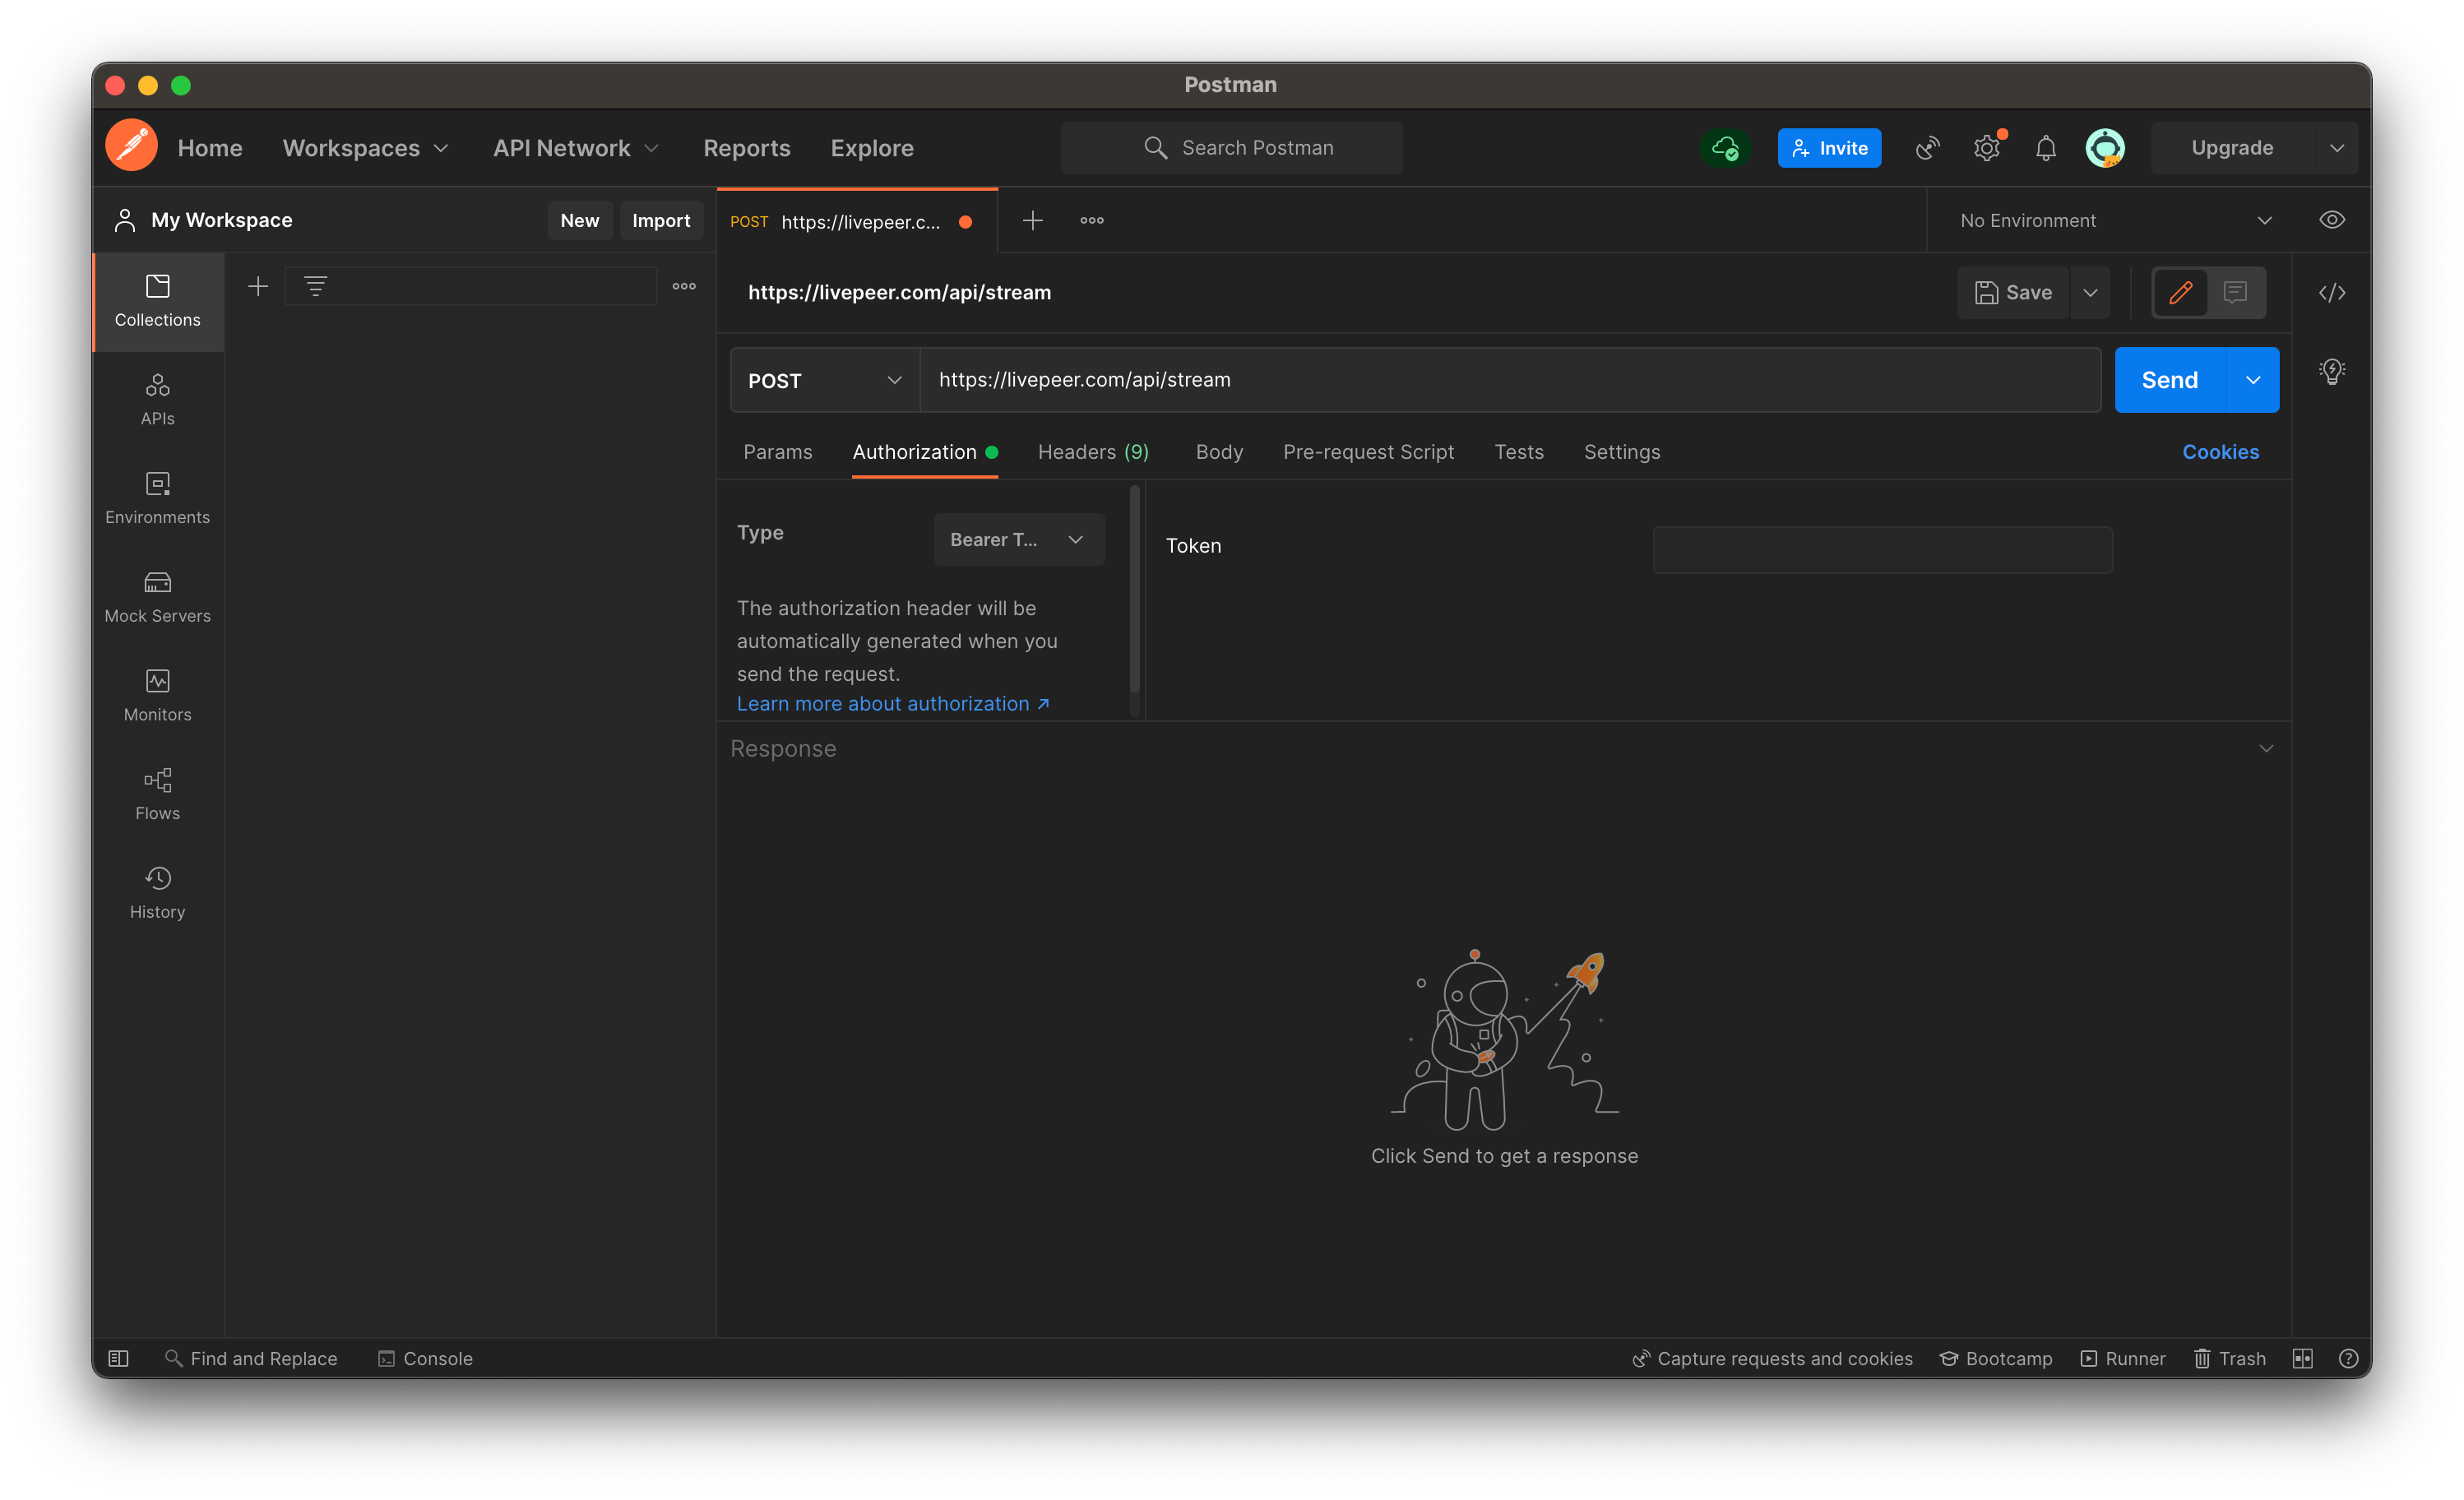Click the collections filter icon

(315, 287)
